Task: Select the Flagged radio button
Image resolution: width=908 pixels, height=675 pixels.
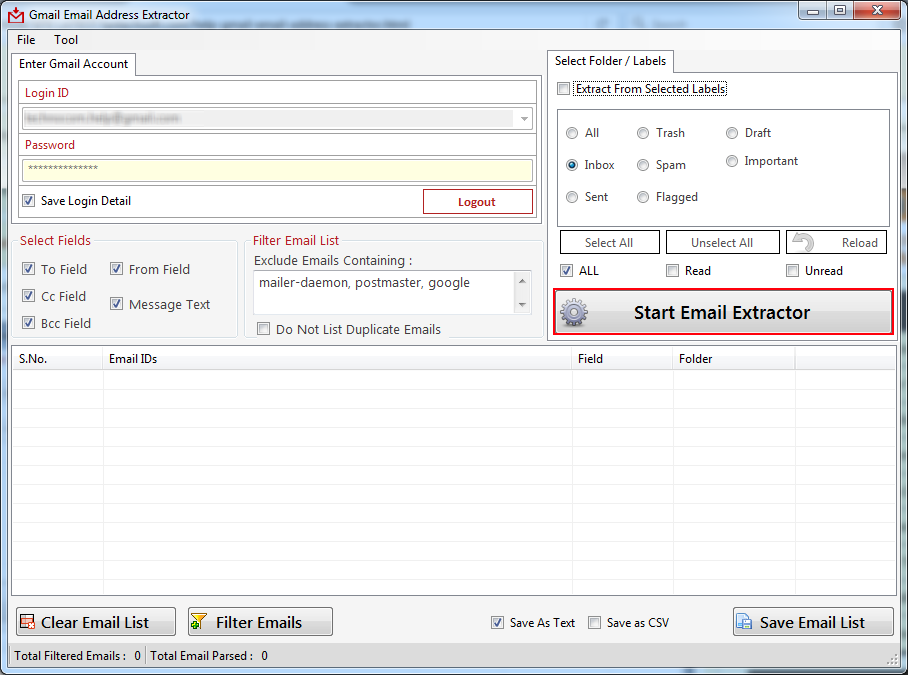Action: (x=643, y=197)
